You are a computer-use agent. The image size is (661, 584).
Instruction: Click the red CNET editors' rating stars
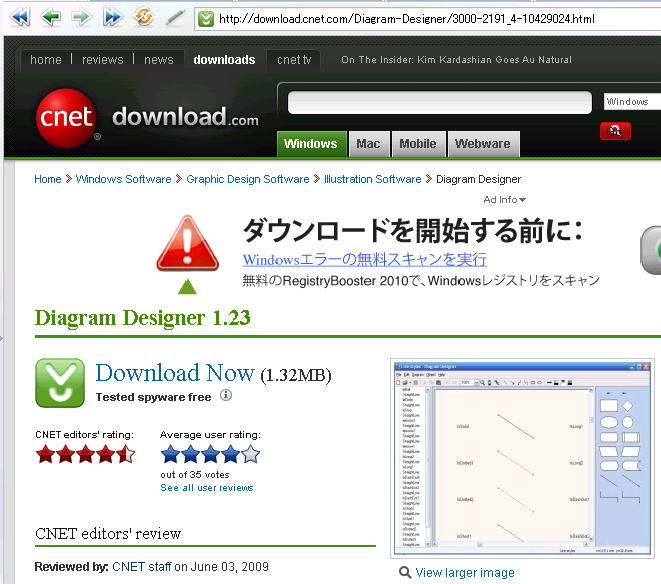(x=85, y=454)
